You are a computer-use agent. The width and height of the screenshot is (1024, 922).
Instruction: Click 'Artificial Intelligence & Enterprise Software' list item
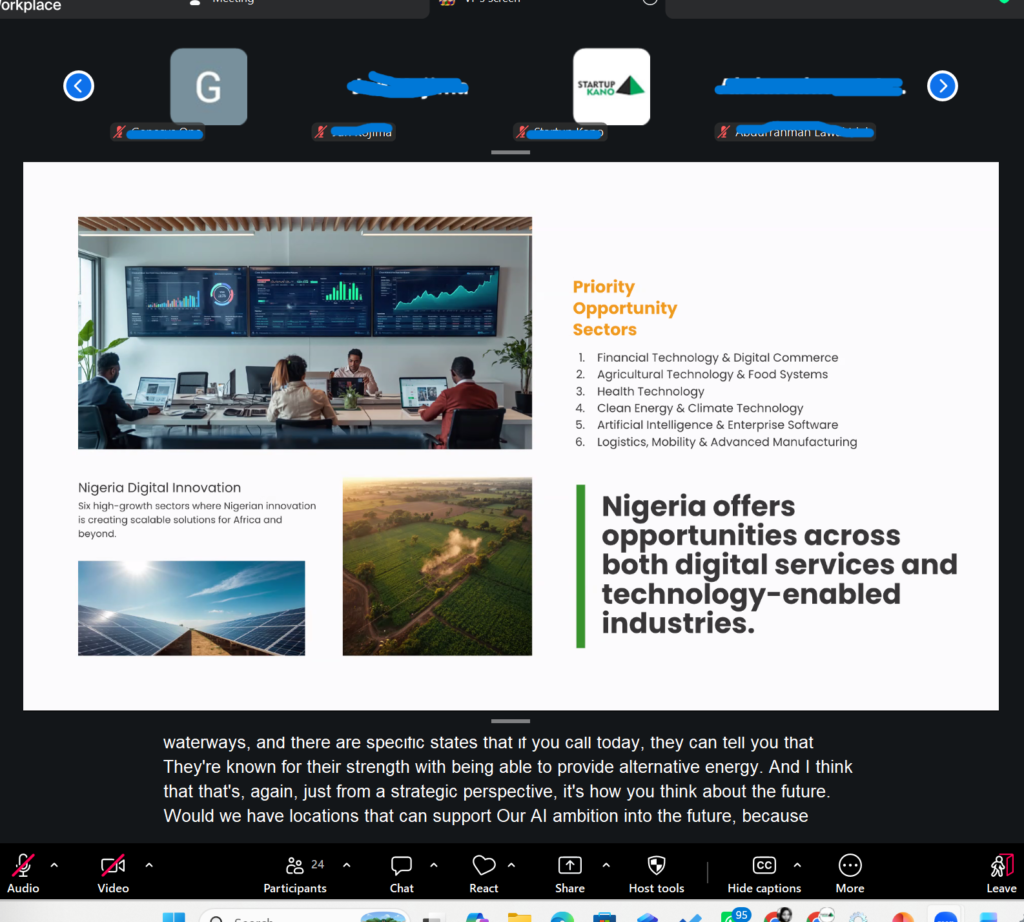click(x=717, y=425)
